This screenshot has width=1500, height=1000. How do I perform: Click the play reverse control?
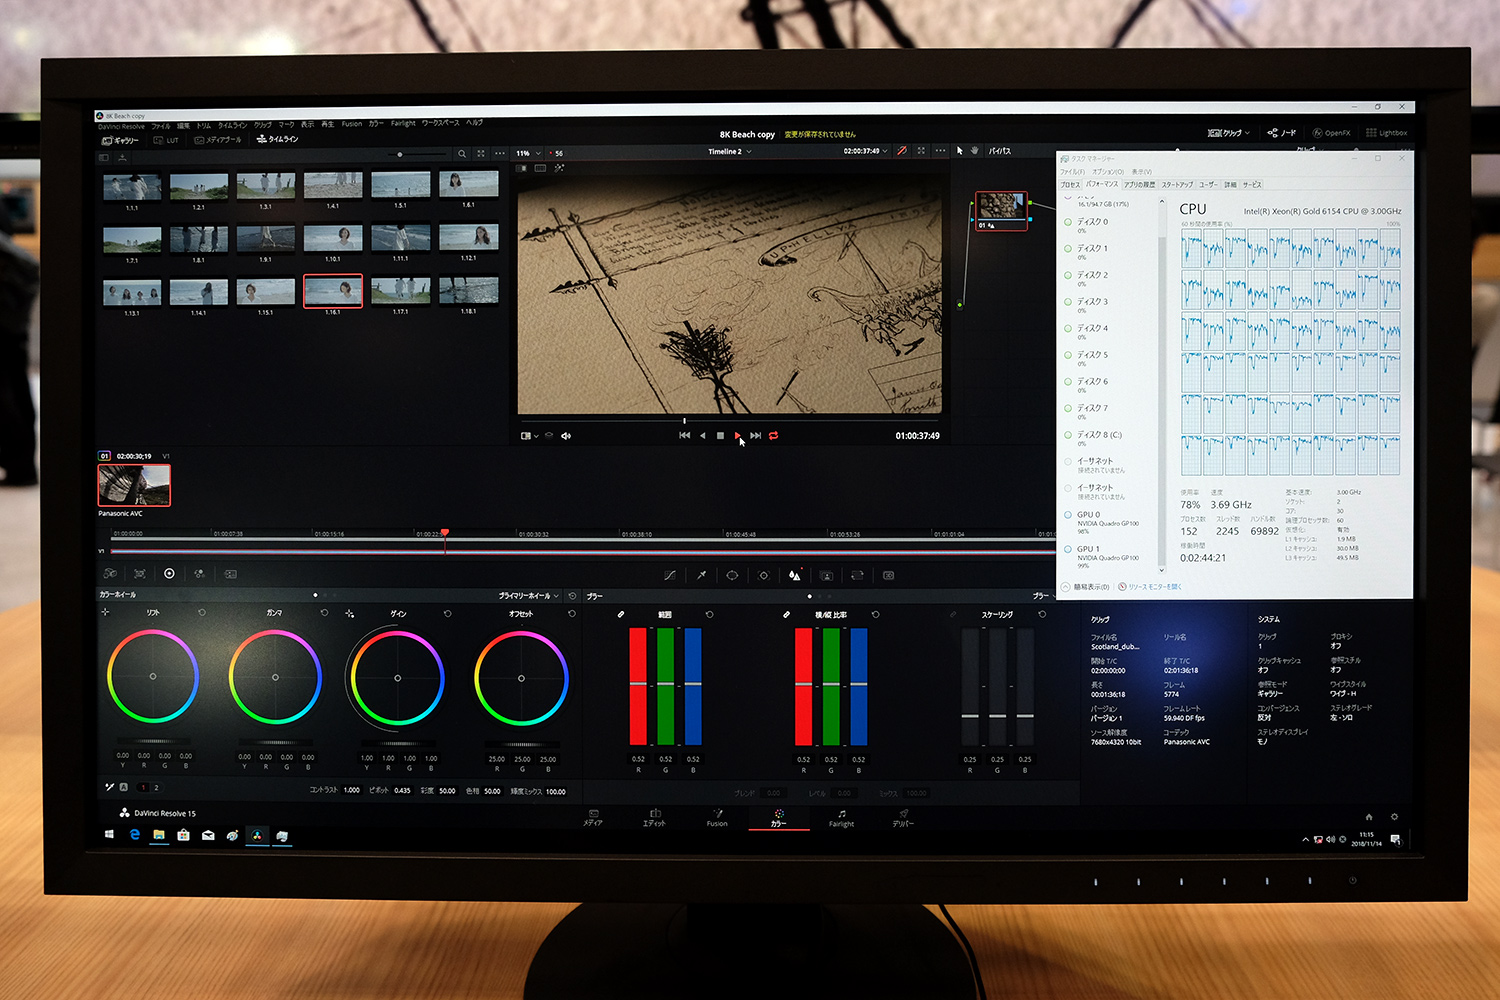click(x=702, y=436)
